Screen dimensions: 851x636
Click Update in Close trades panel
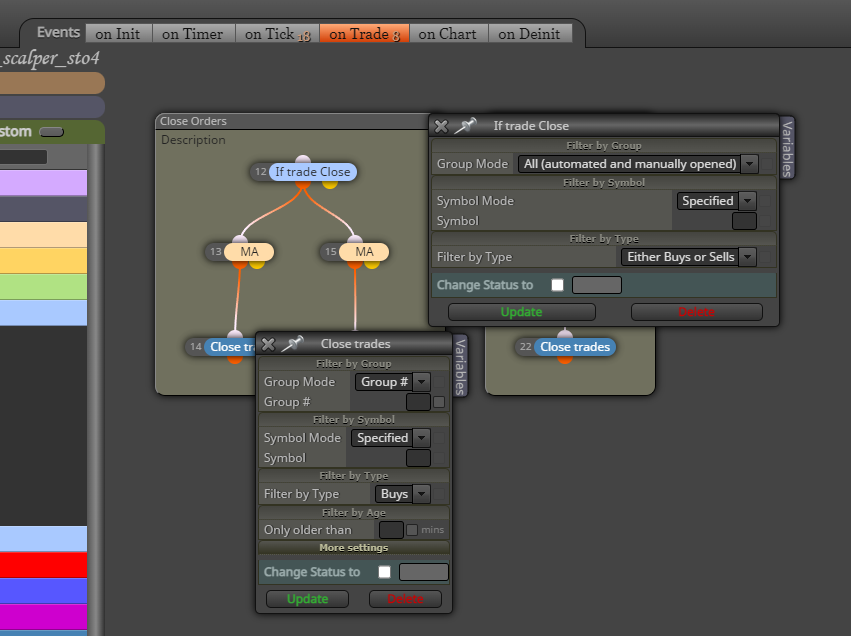click(307, 599)
